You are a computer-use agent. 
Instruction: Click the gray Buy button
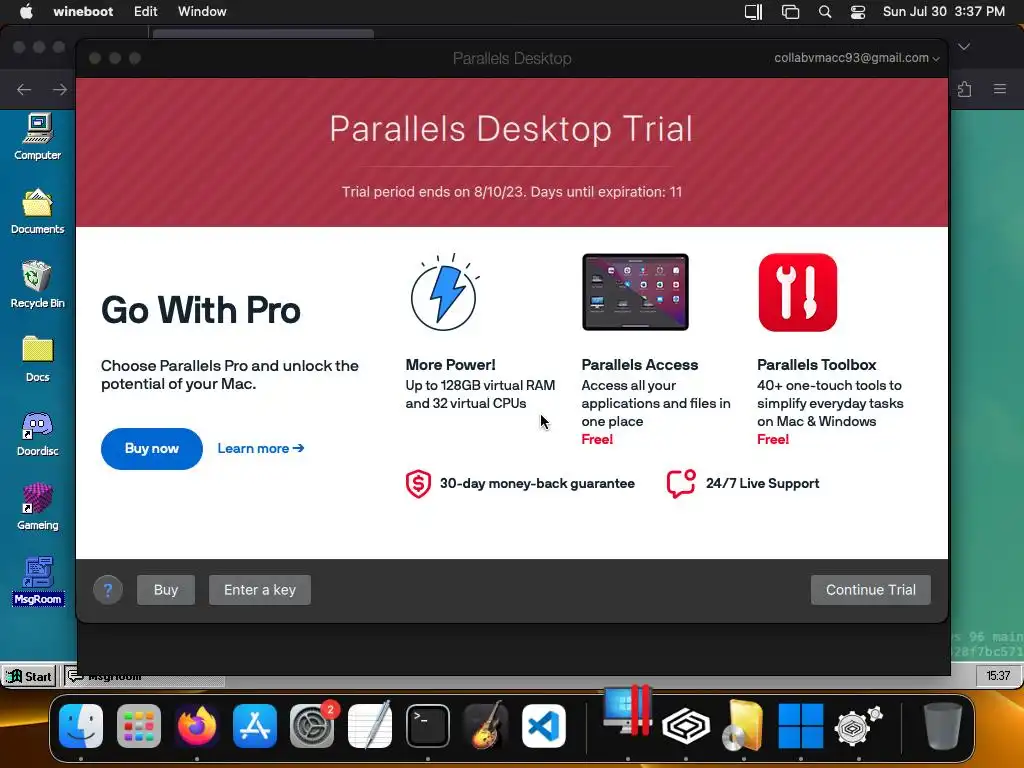[166, 590]
